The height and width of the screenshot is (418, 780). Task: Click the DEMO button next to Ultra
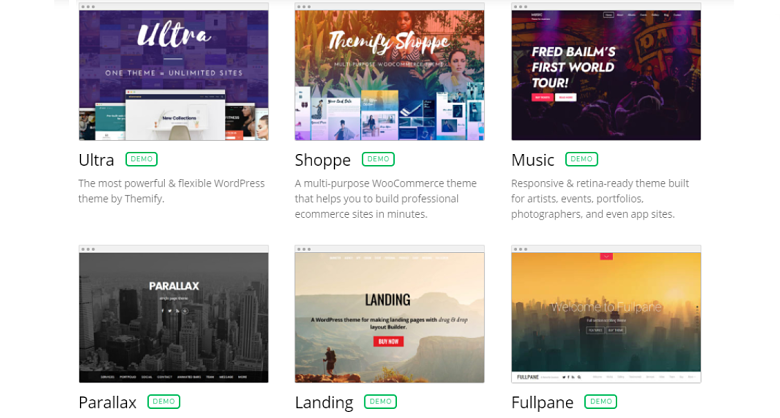pyautogui.click(x=142, y=159)
